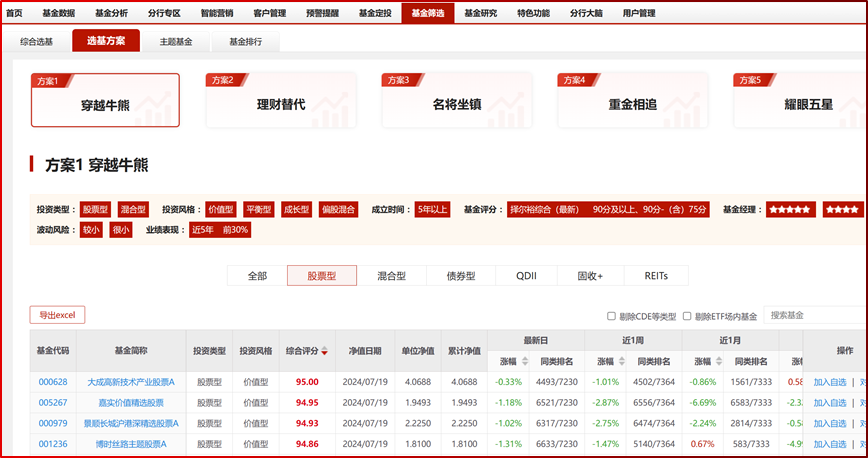Toggle the 很小 volatility risk tag

point(121,230)
